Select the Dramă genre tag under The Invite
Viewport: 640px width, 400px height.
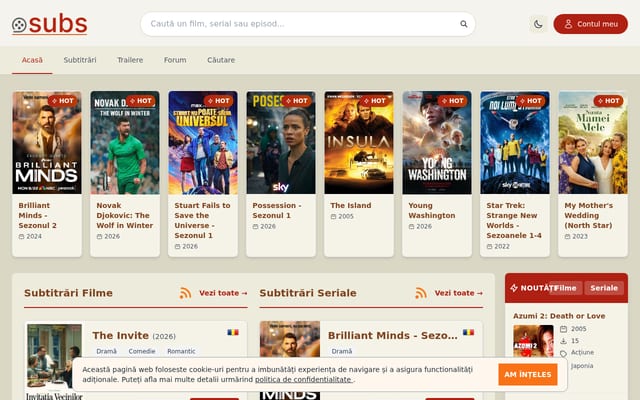107,351
